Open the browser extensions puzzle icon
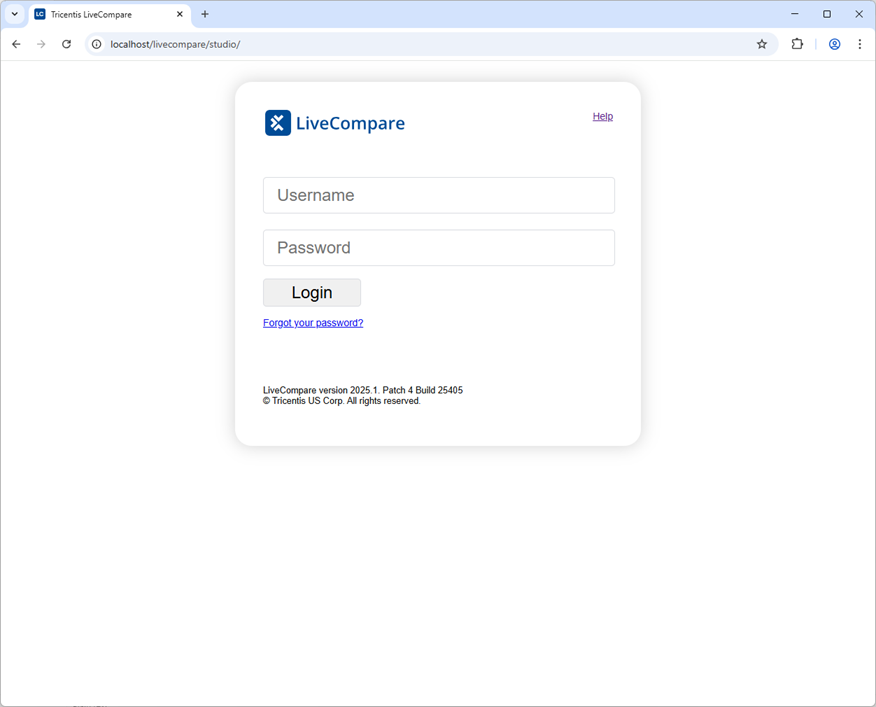The image size is (876, 707). click(797, 44)
